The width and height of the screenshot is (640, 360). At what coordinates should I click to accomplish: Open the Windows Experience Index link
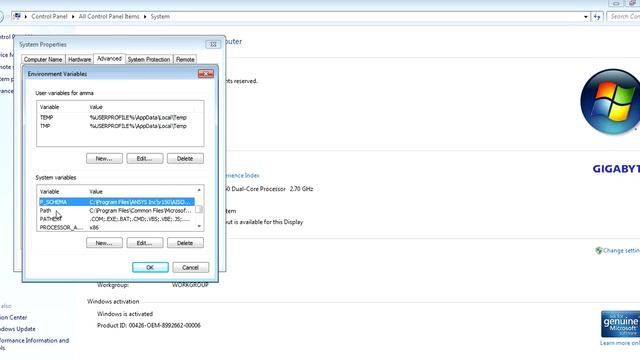242,176
